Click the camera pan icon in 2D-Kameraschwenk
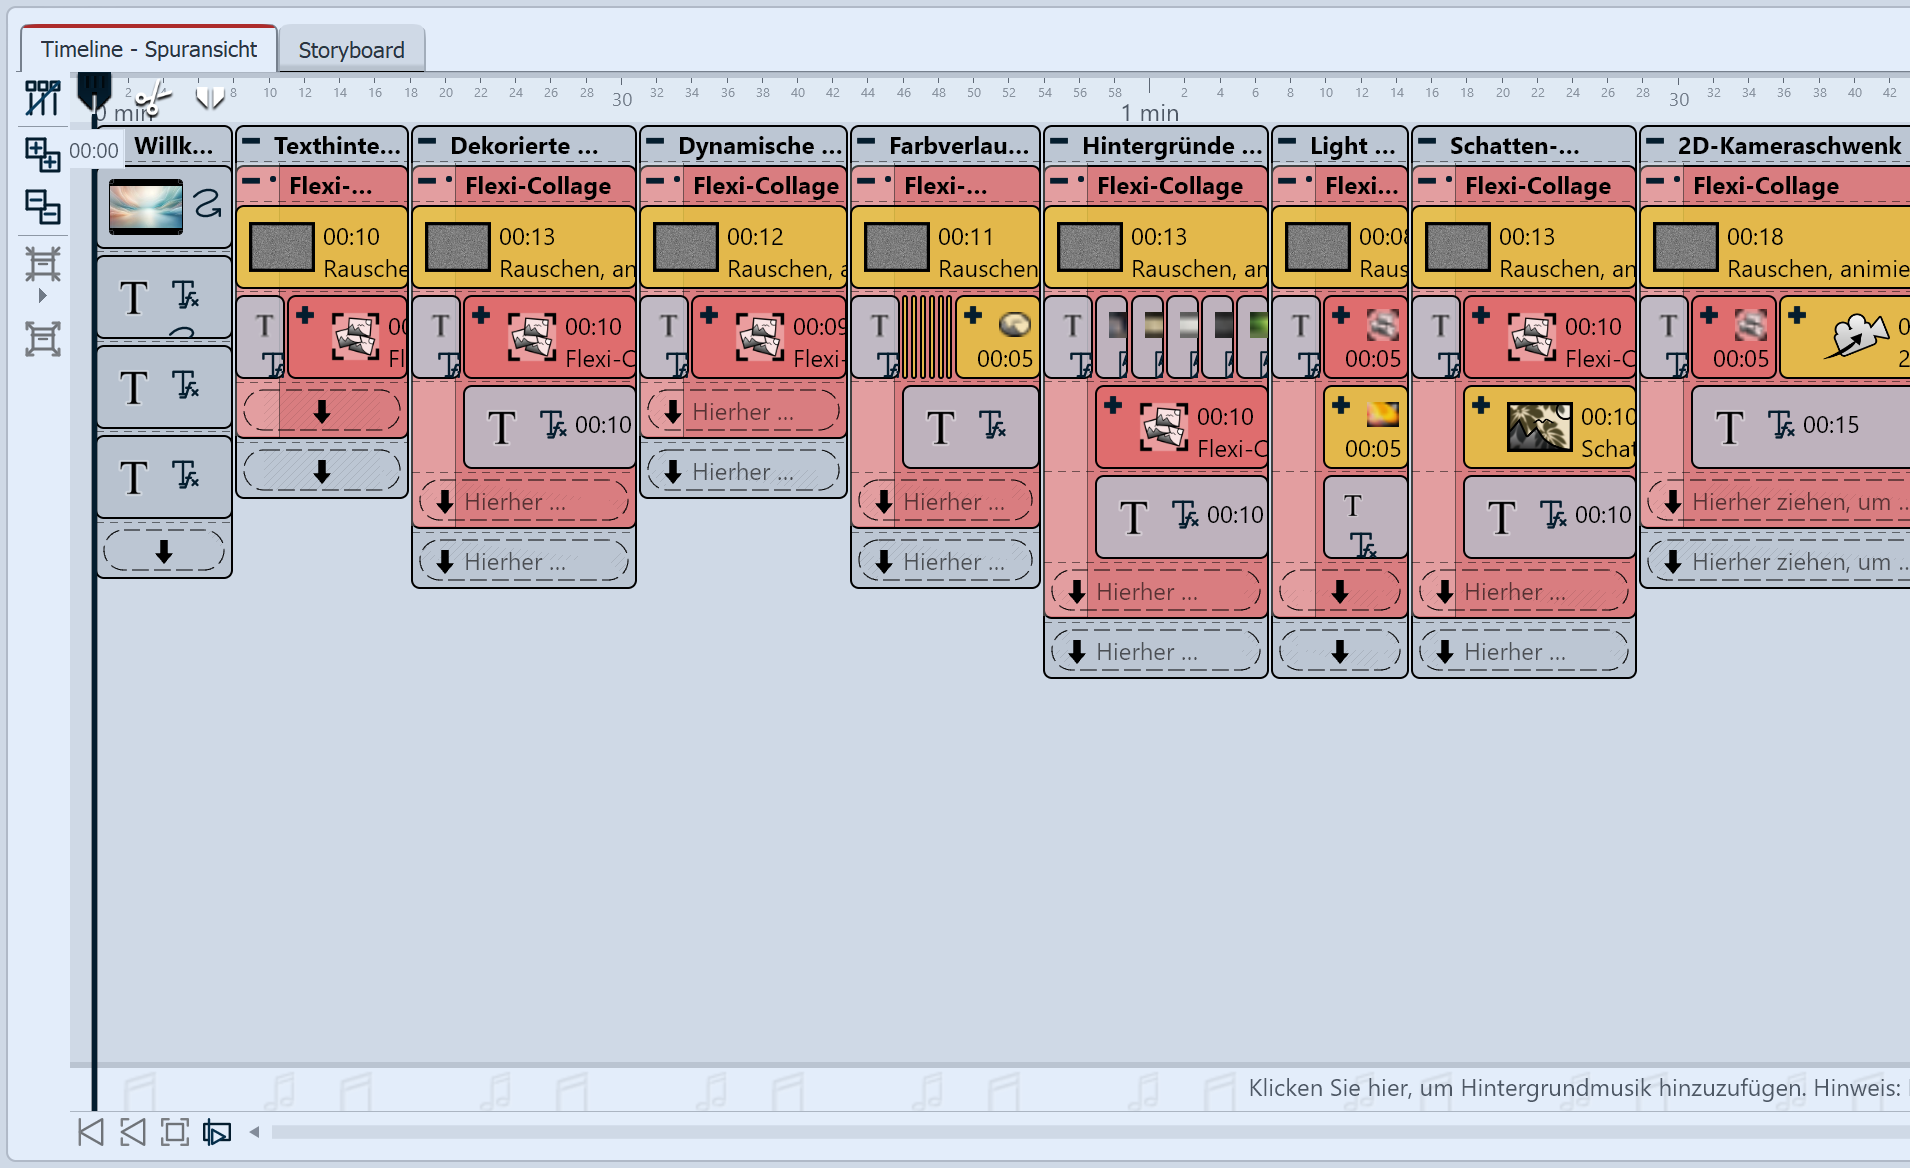Screen dimensions: 1910x1168 [x=1855, y=337]
